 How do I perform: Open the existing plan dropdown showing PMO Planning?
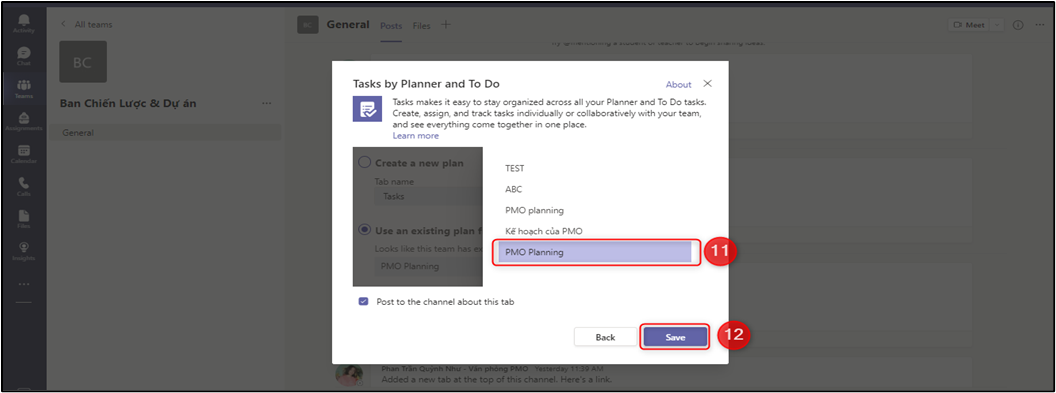click(428, 266)
